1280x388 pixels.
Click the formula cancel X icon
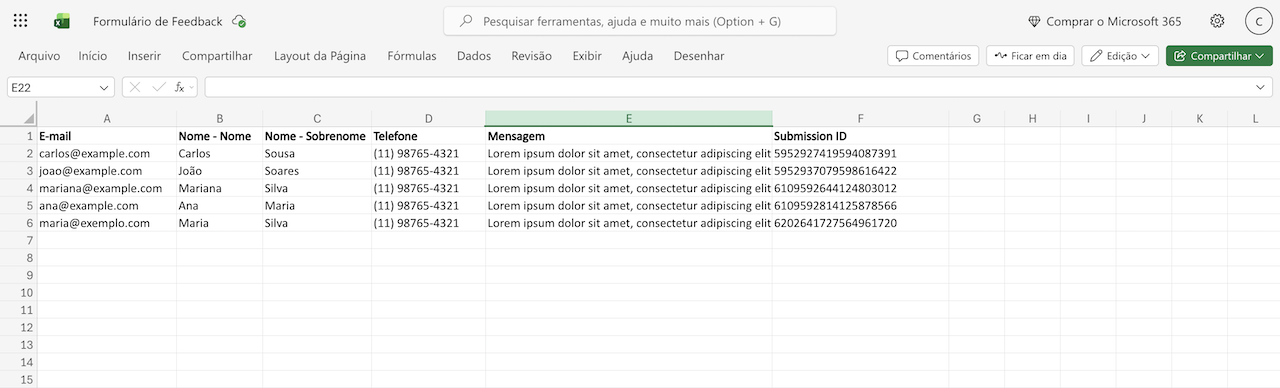pyautogui.click(x=135, y=87)
